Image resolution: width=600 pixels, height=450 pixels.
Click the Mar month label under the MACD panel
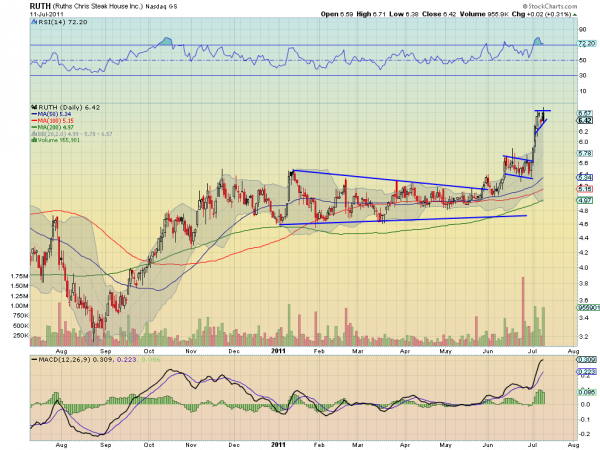click(x=357, y=445)
